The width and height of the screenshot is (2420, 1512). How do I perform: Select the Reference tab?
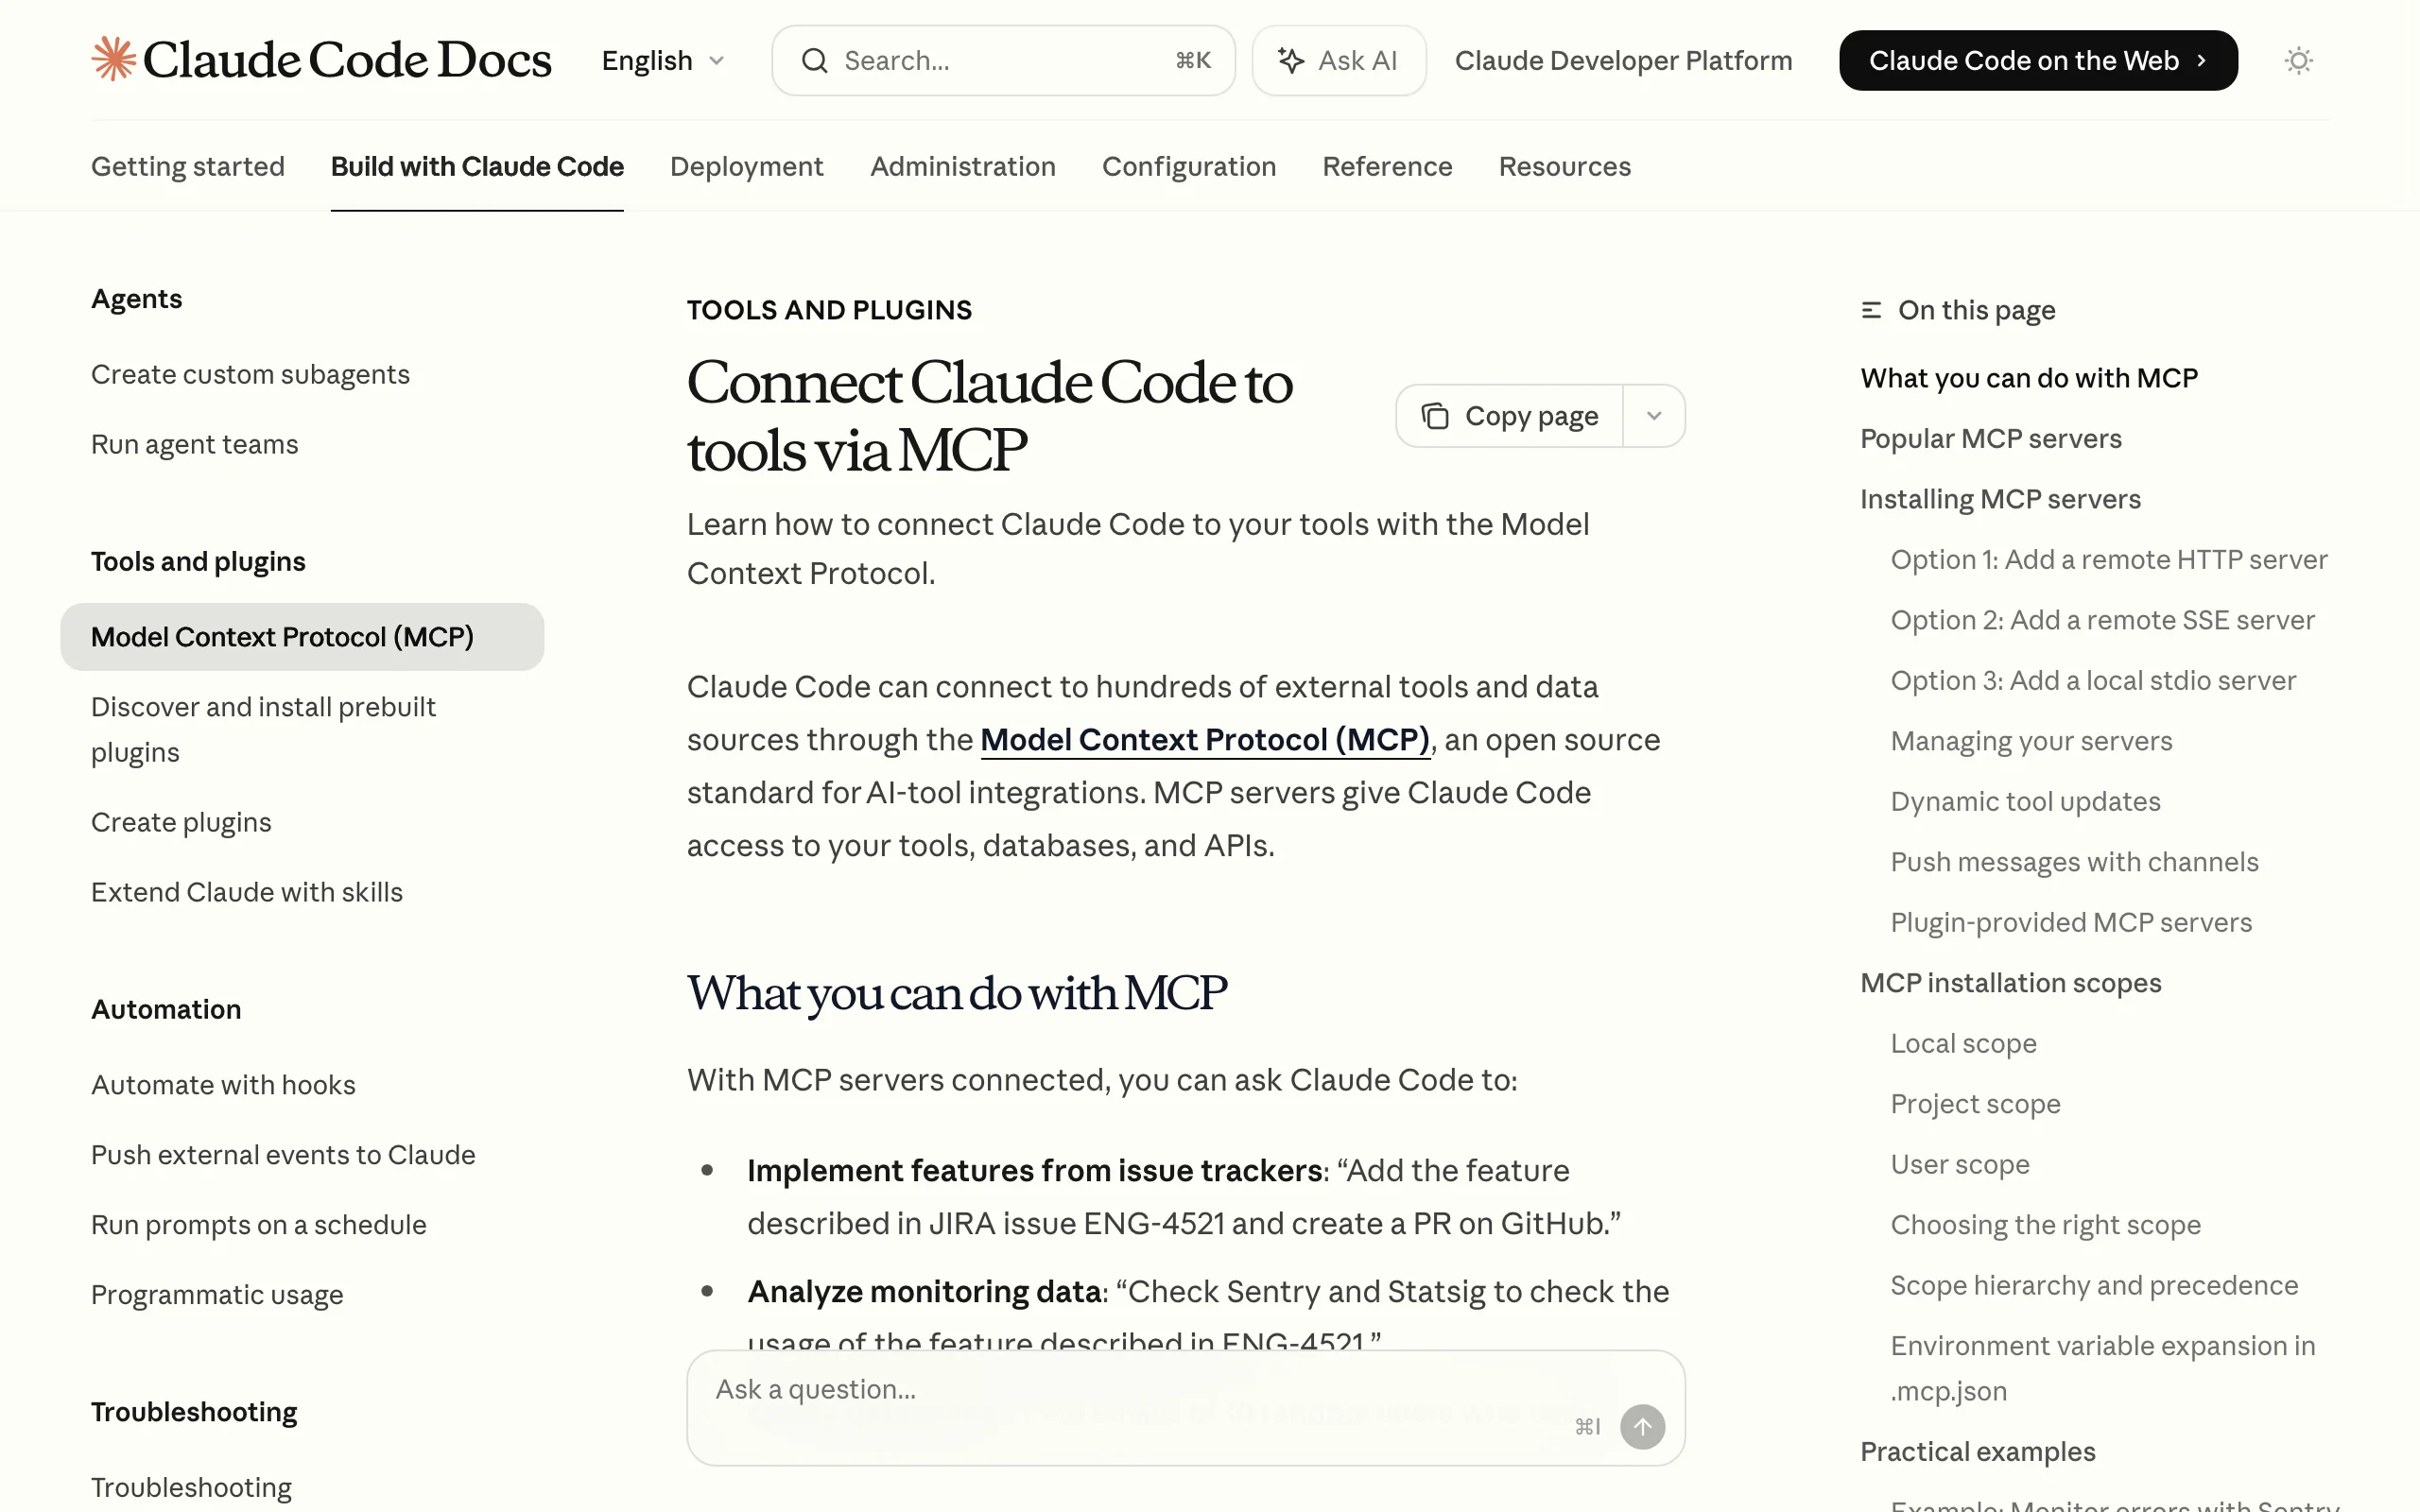(x=1386, y=166)
